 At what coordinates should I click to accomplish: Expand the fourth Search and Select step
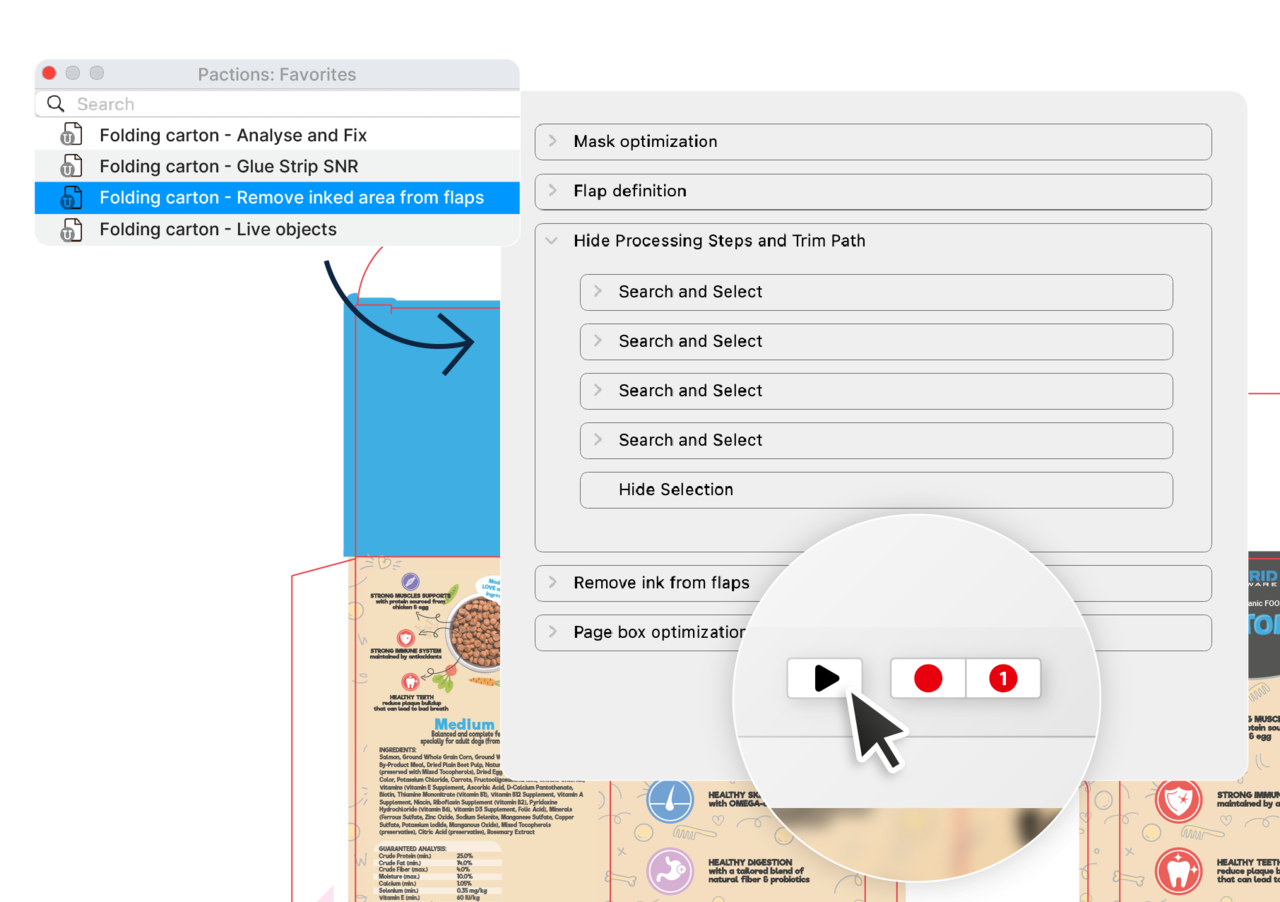598,440
